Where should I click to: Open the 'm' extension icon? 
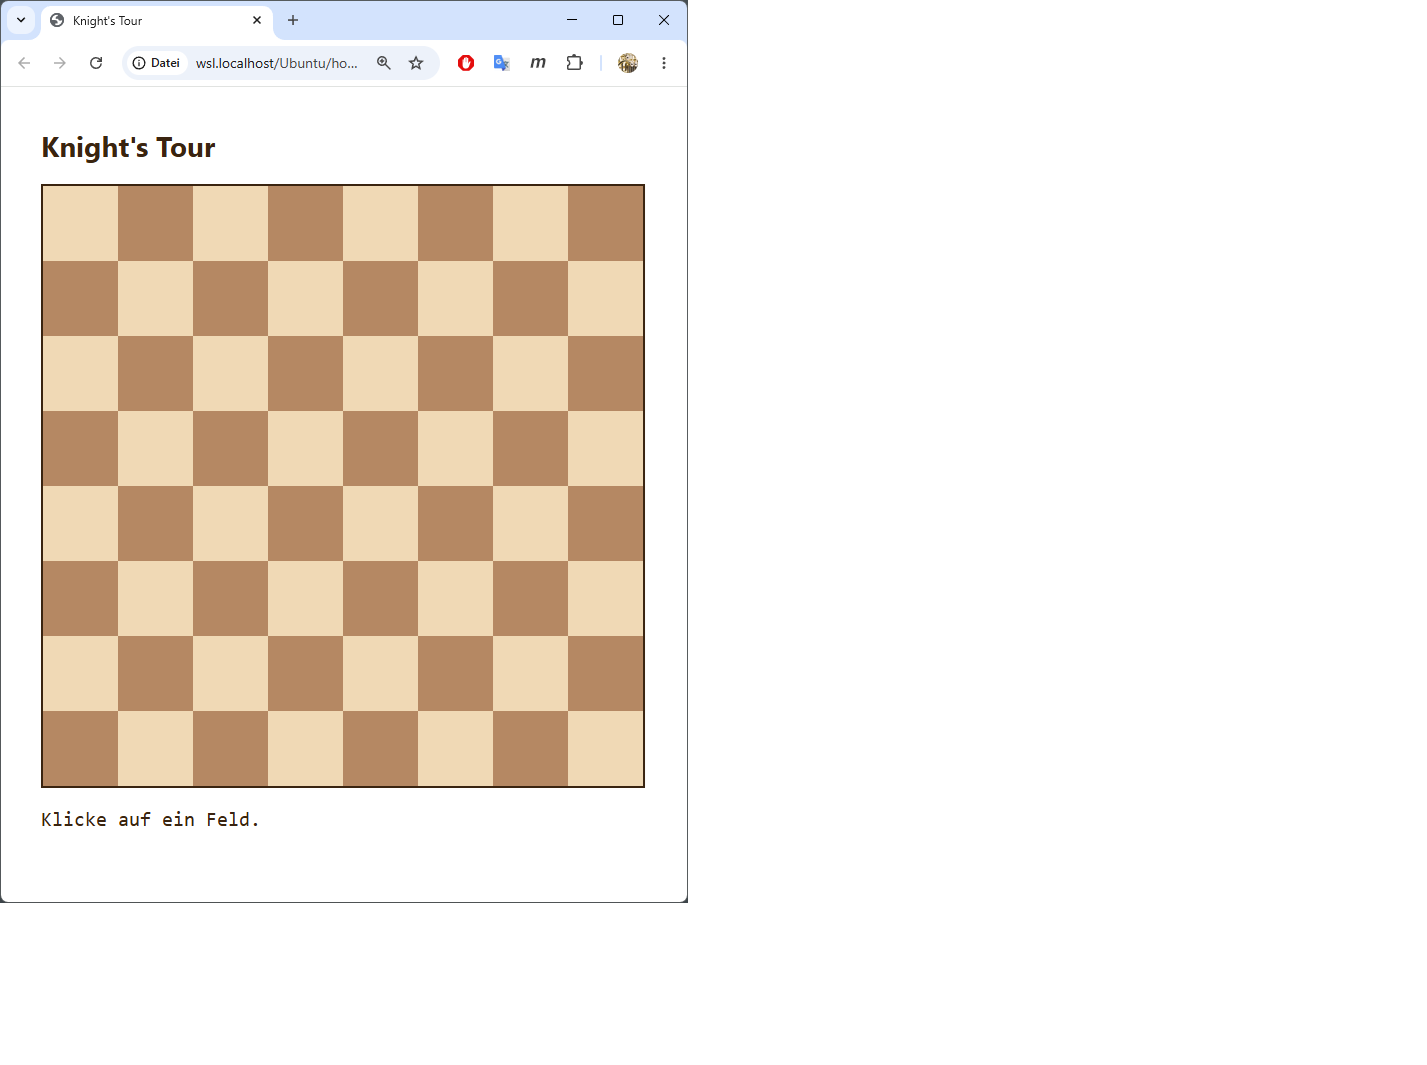(538, 63)
